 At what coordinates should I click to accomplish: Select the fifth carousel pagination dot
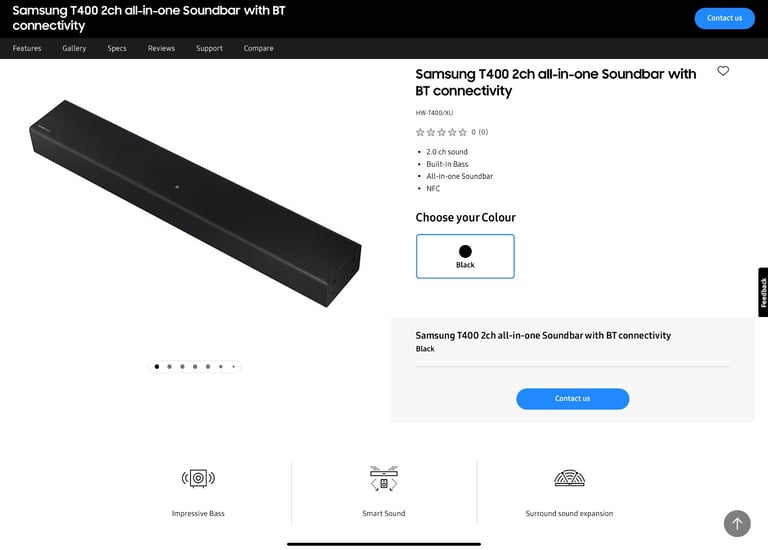(208, 366)
